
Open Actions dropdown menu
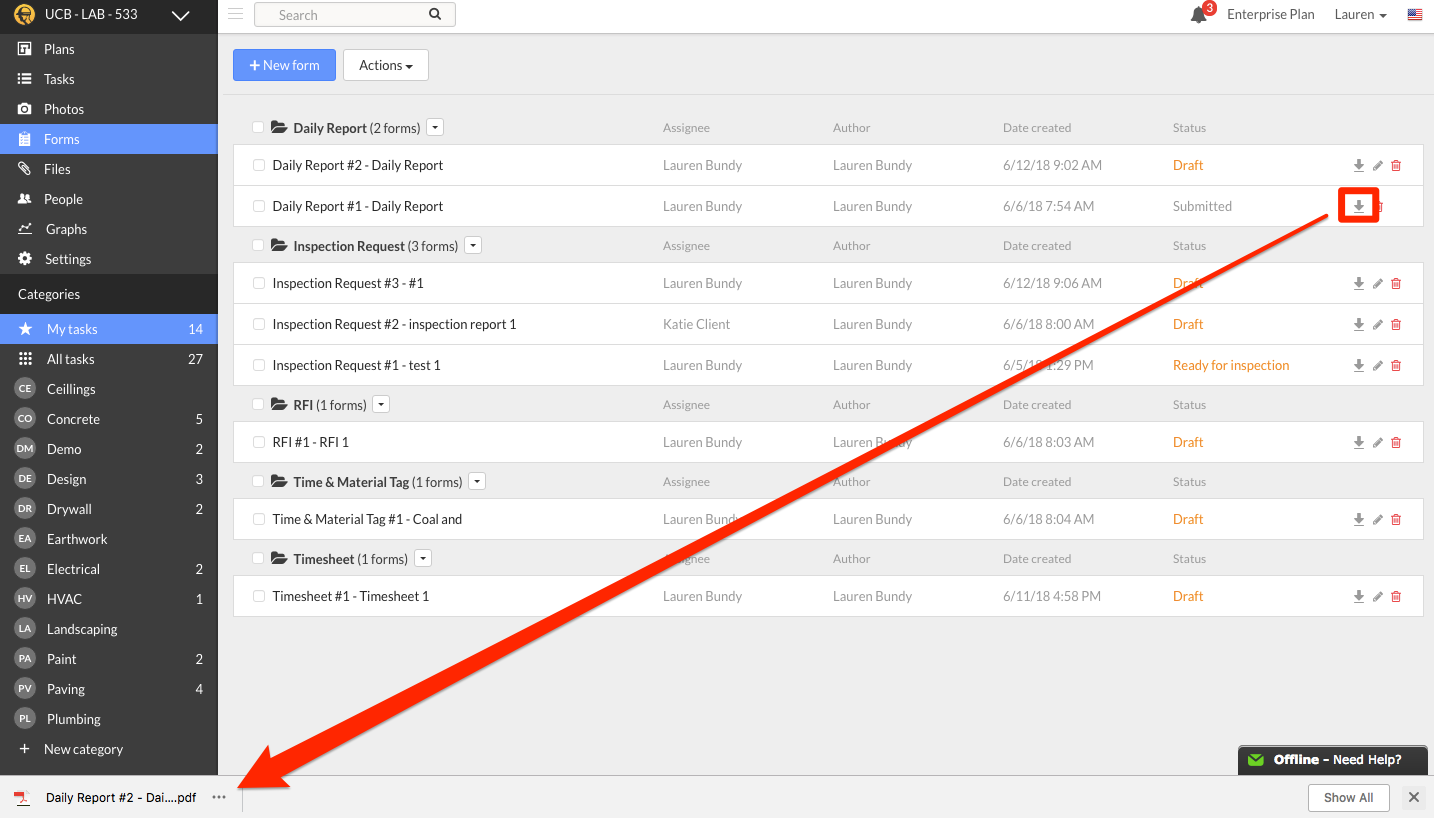click(x=386, y=65)
